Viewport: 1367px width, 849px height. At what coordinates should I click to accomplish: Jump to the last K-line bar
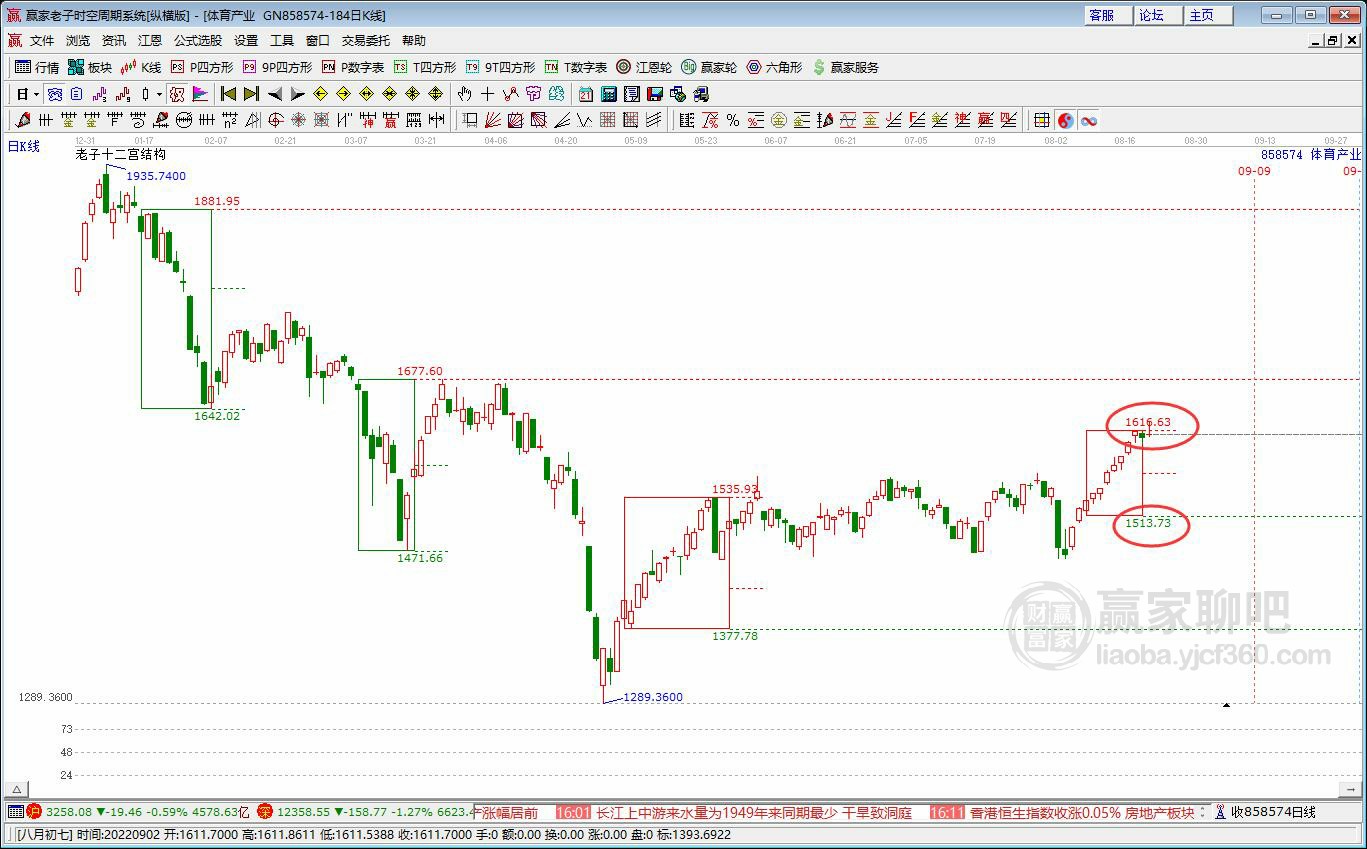pos(251,94)
